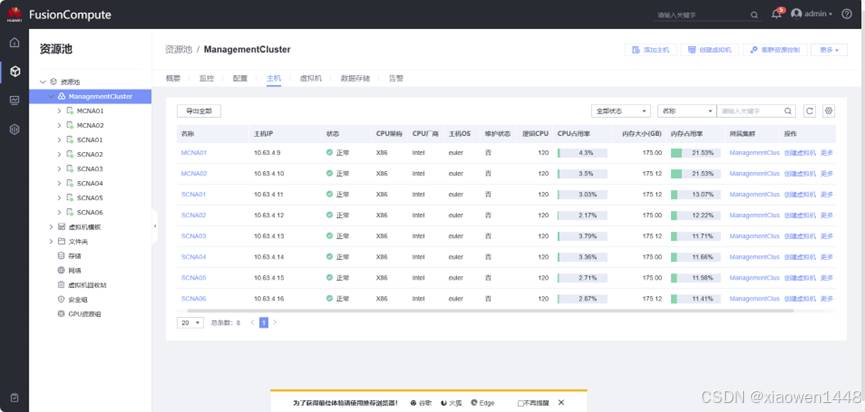Click the global keyword search field
The height and width of the screenshot is (412, 865).
[700, 15]
